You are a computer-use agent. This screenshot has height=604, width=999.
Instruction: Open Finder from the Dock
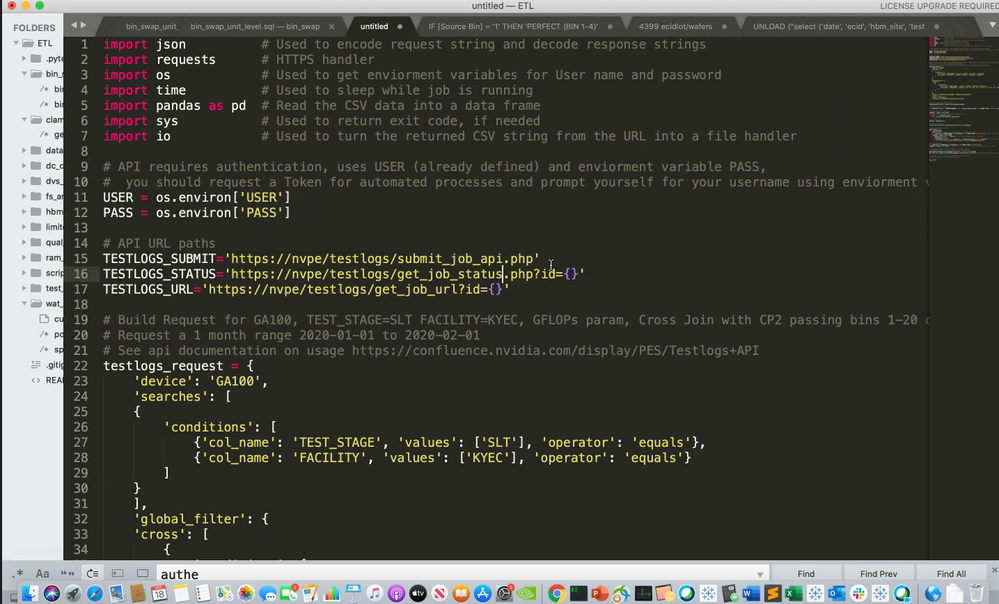[29, 593]
